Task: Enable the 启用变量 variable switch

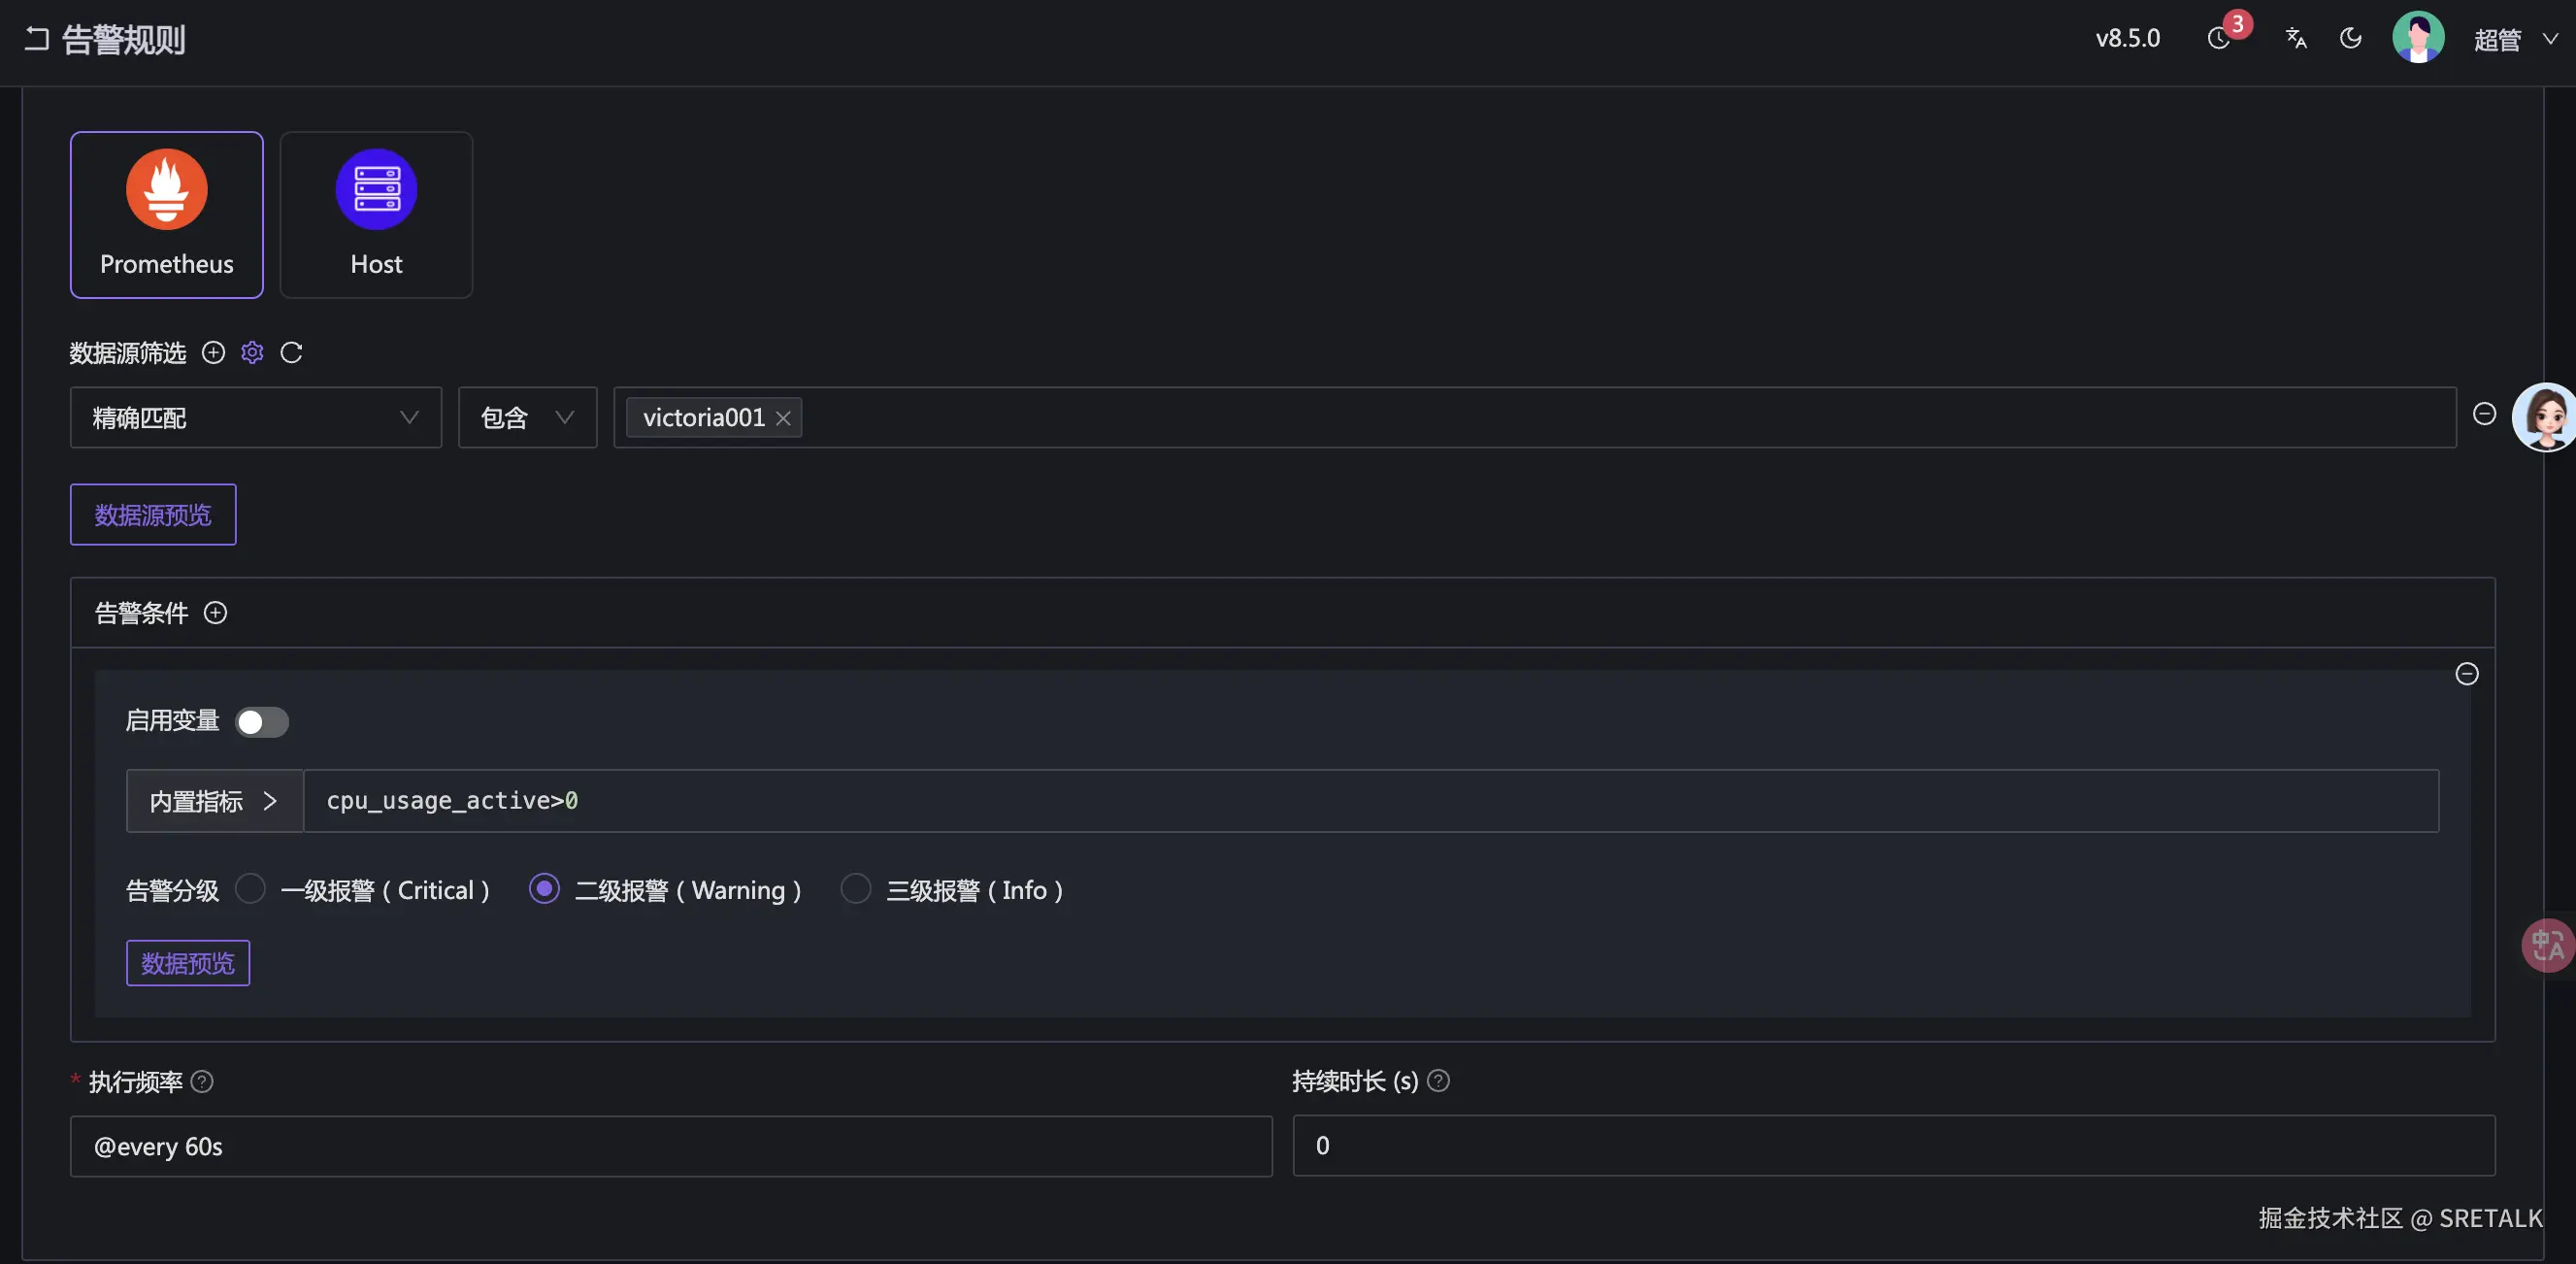Action: (x=262, y=722)
